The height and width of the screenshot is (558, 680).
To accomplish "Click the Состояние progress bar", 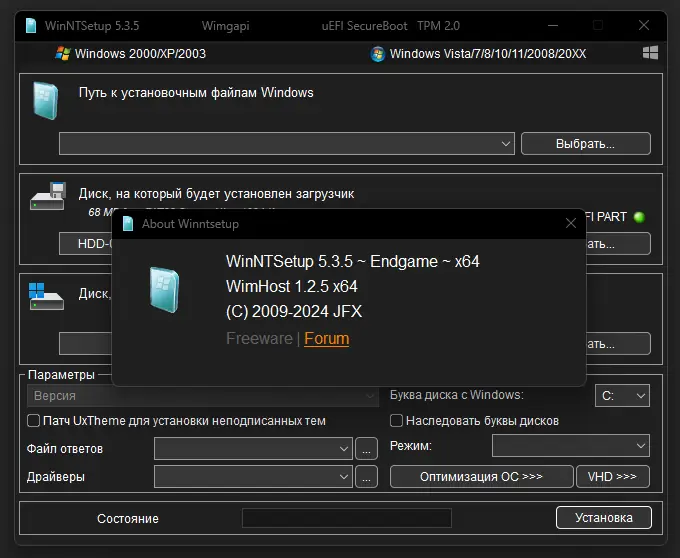I will 347,518.
